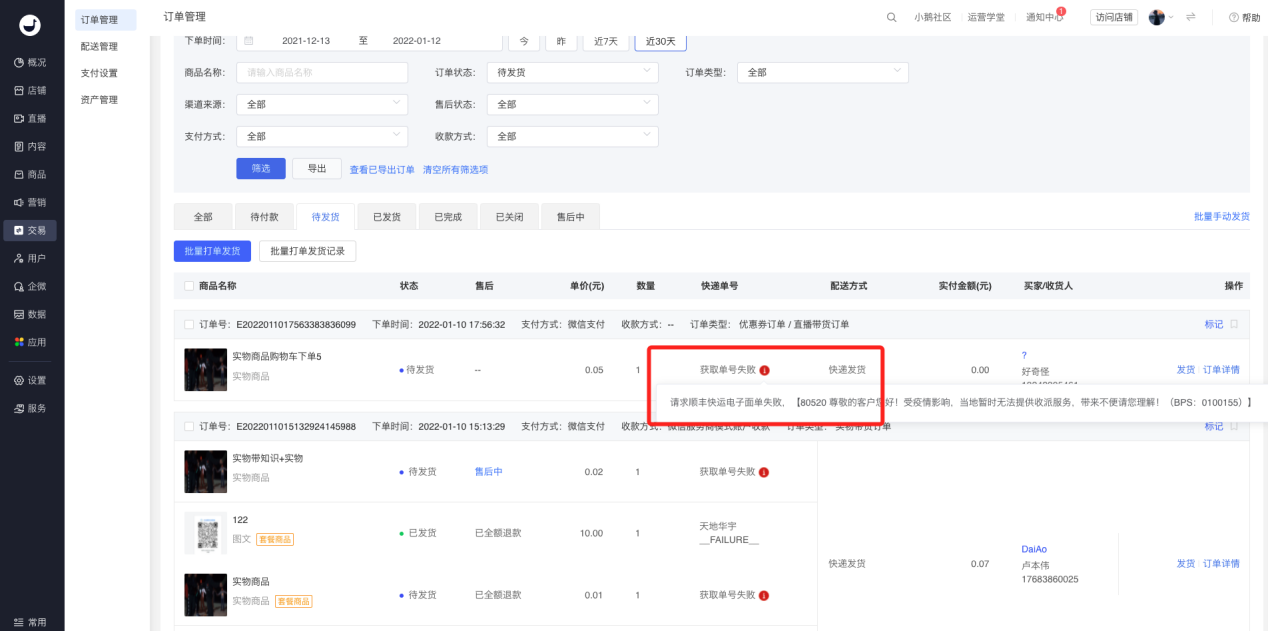Click the switch-account arrows icon in header
This screenshot has width=1268, height=631.
[1191, 17]
